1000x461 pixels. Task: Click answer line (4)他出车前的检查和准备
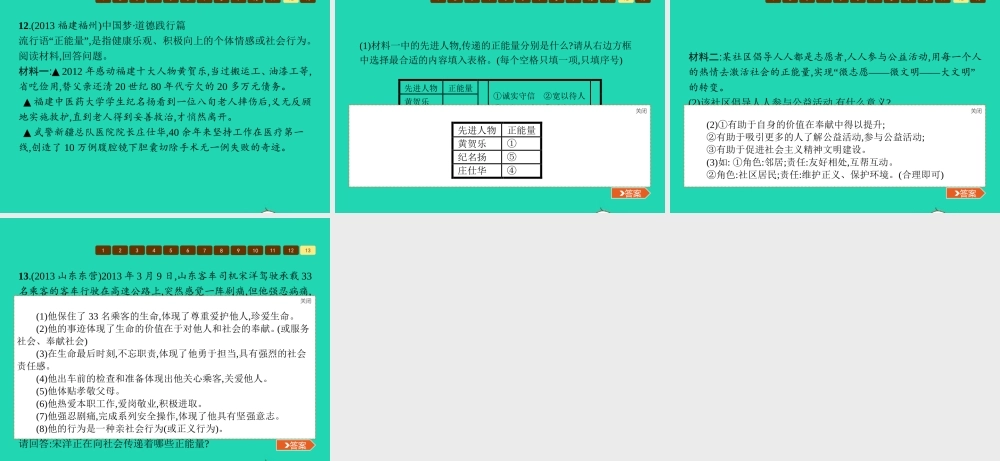pos(152,378)
